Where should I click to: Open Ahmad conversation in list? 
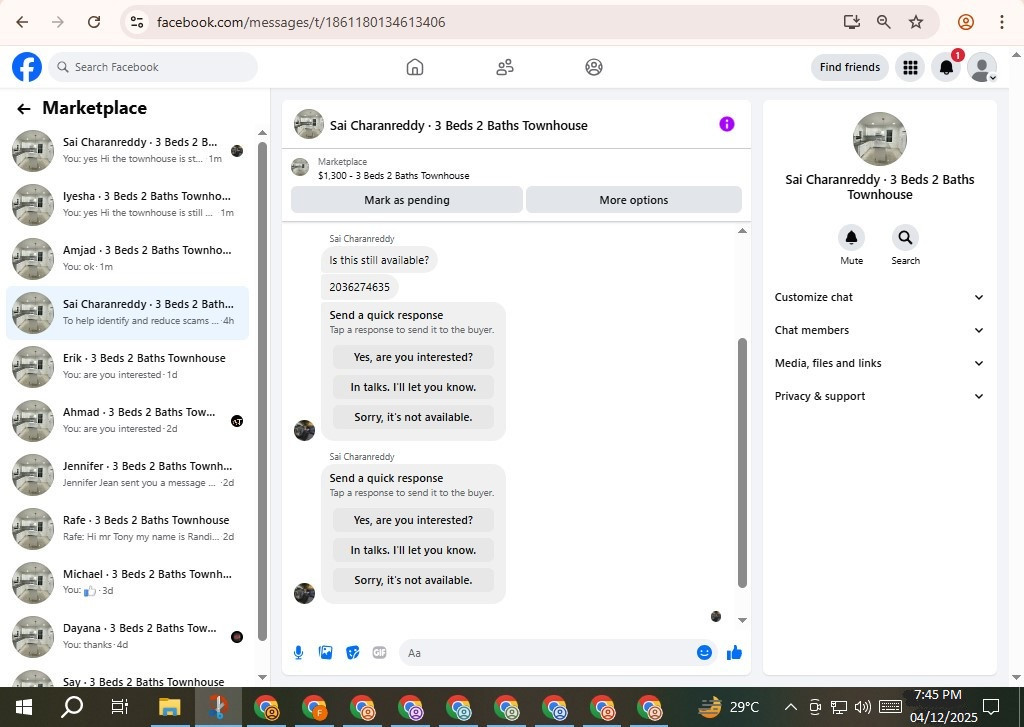coord(127,421)
